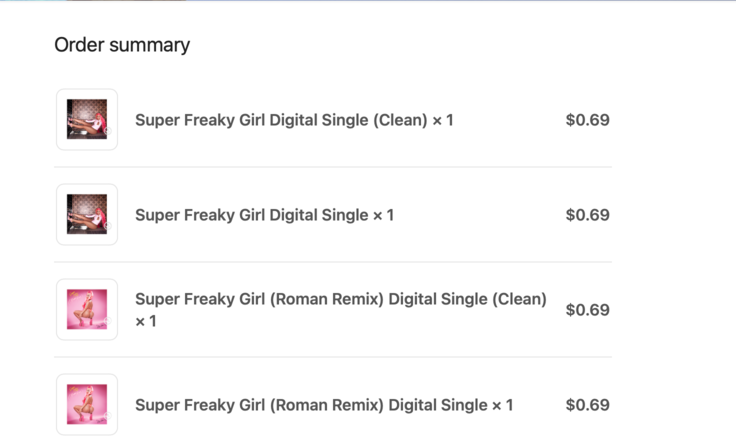Image resolution: width=736 pixels, height=439 pixels.
Task: Click the divider below the second order item
Action: tap(333, 262)
